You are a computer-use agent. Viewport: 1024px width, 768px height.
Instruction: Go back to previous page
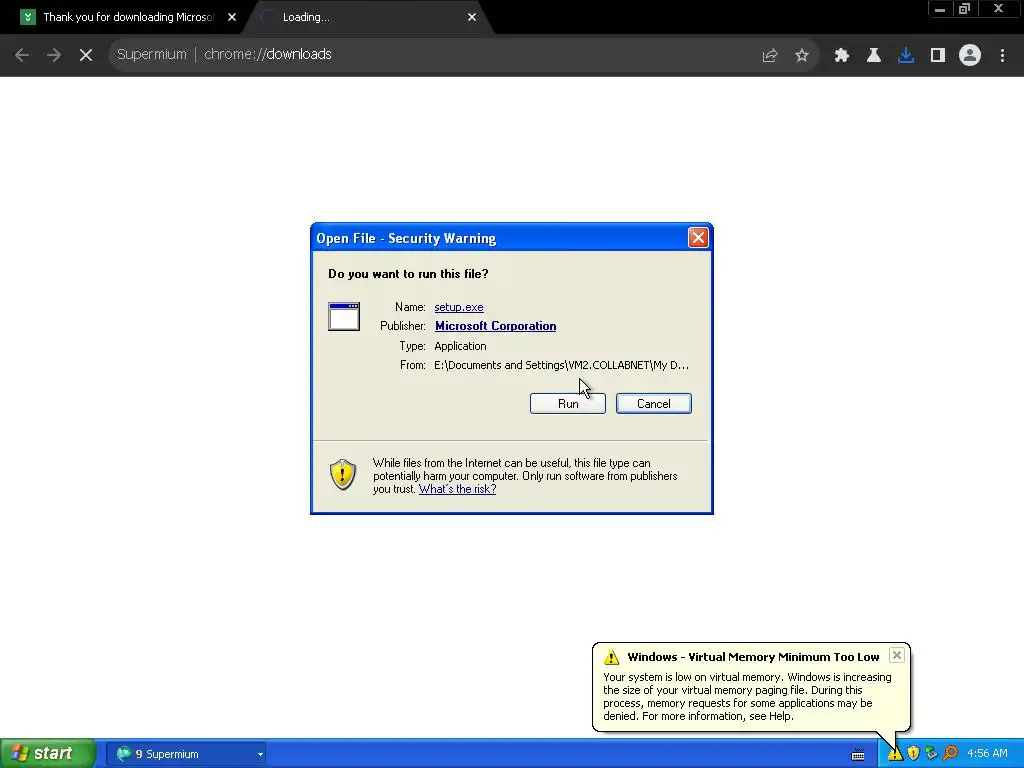pos(22,55)
